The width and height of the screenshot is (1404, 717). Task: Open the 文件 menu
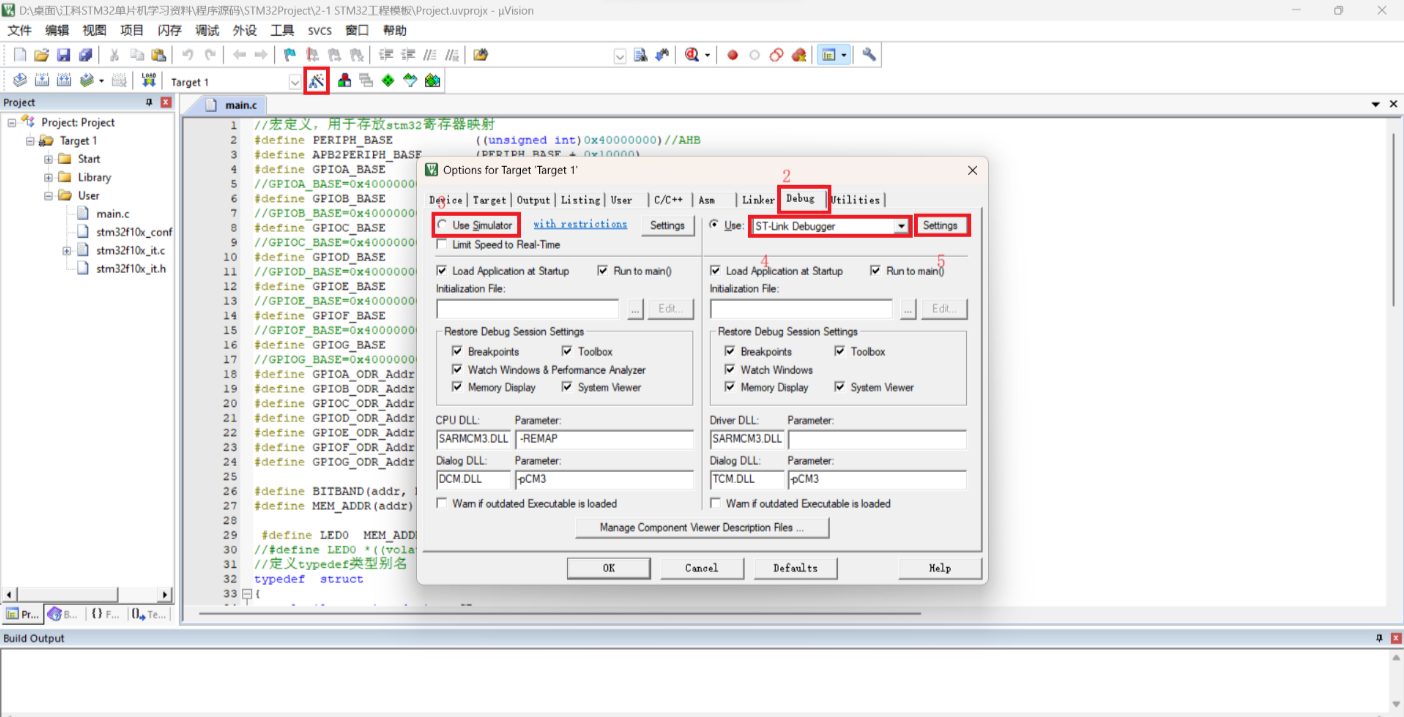coord(19,30)
